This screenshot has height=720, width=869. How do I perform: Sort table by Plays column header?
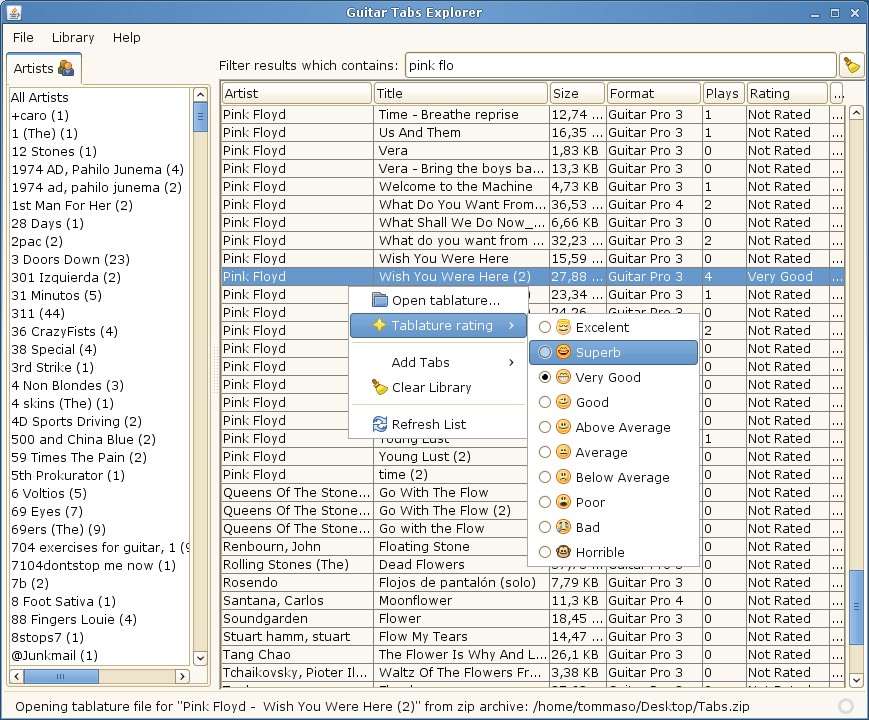click(x=723, y=93)
